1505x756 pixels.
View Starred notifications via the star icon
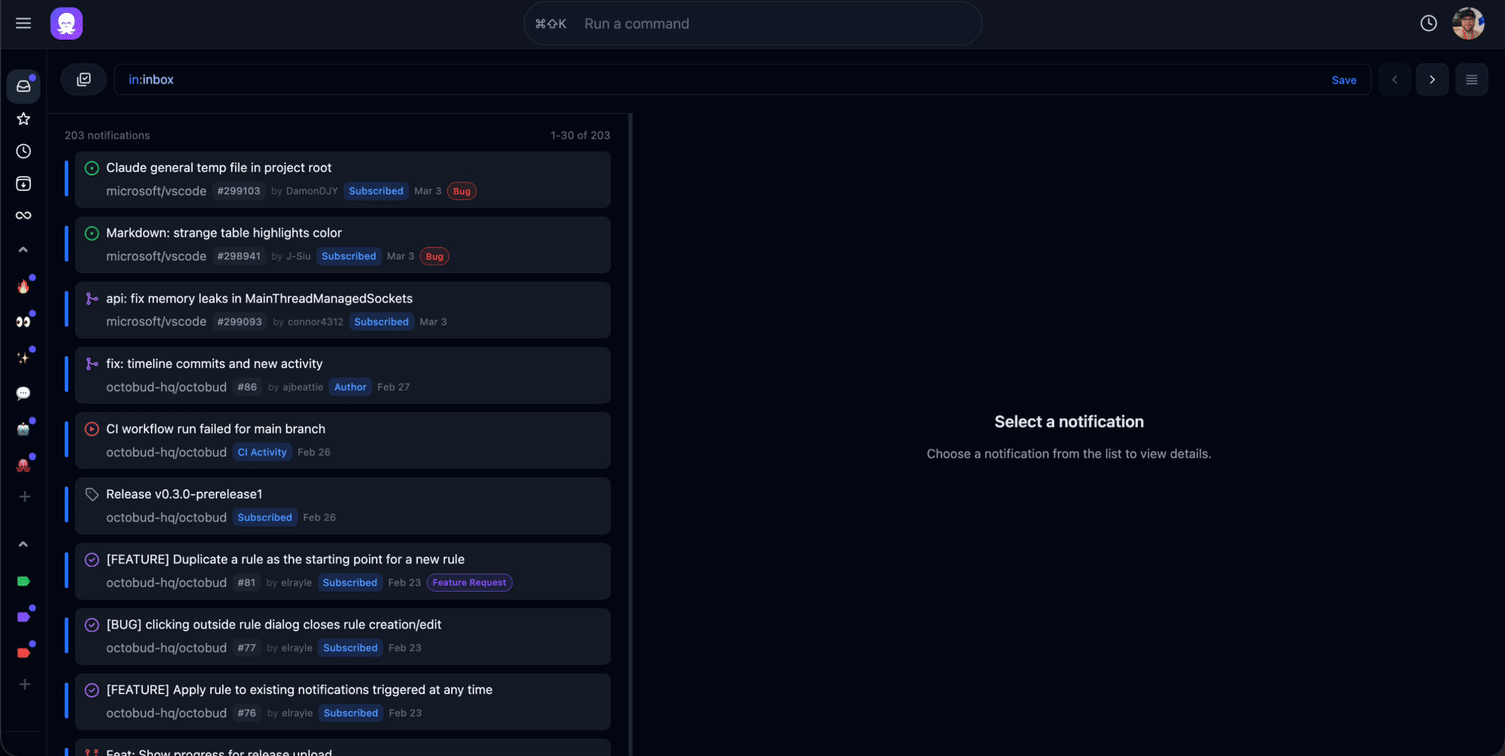22,118
